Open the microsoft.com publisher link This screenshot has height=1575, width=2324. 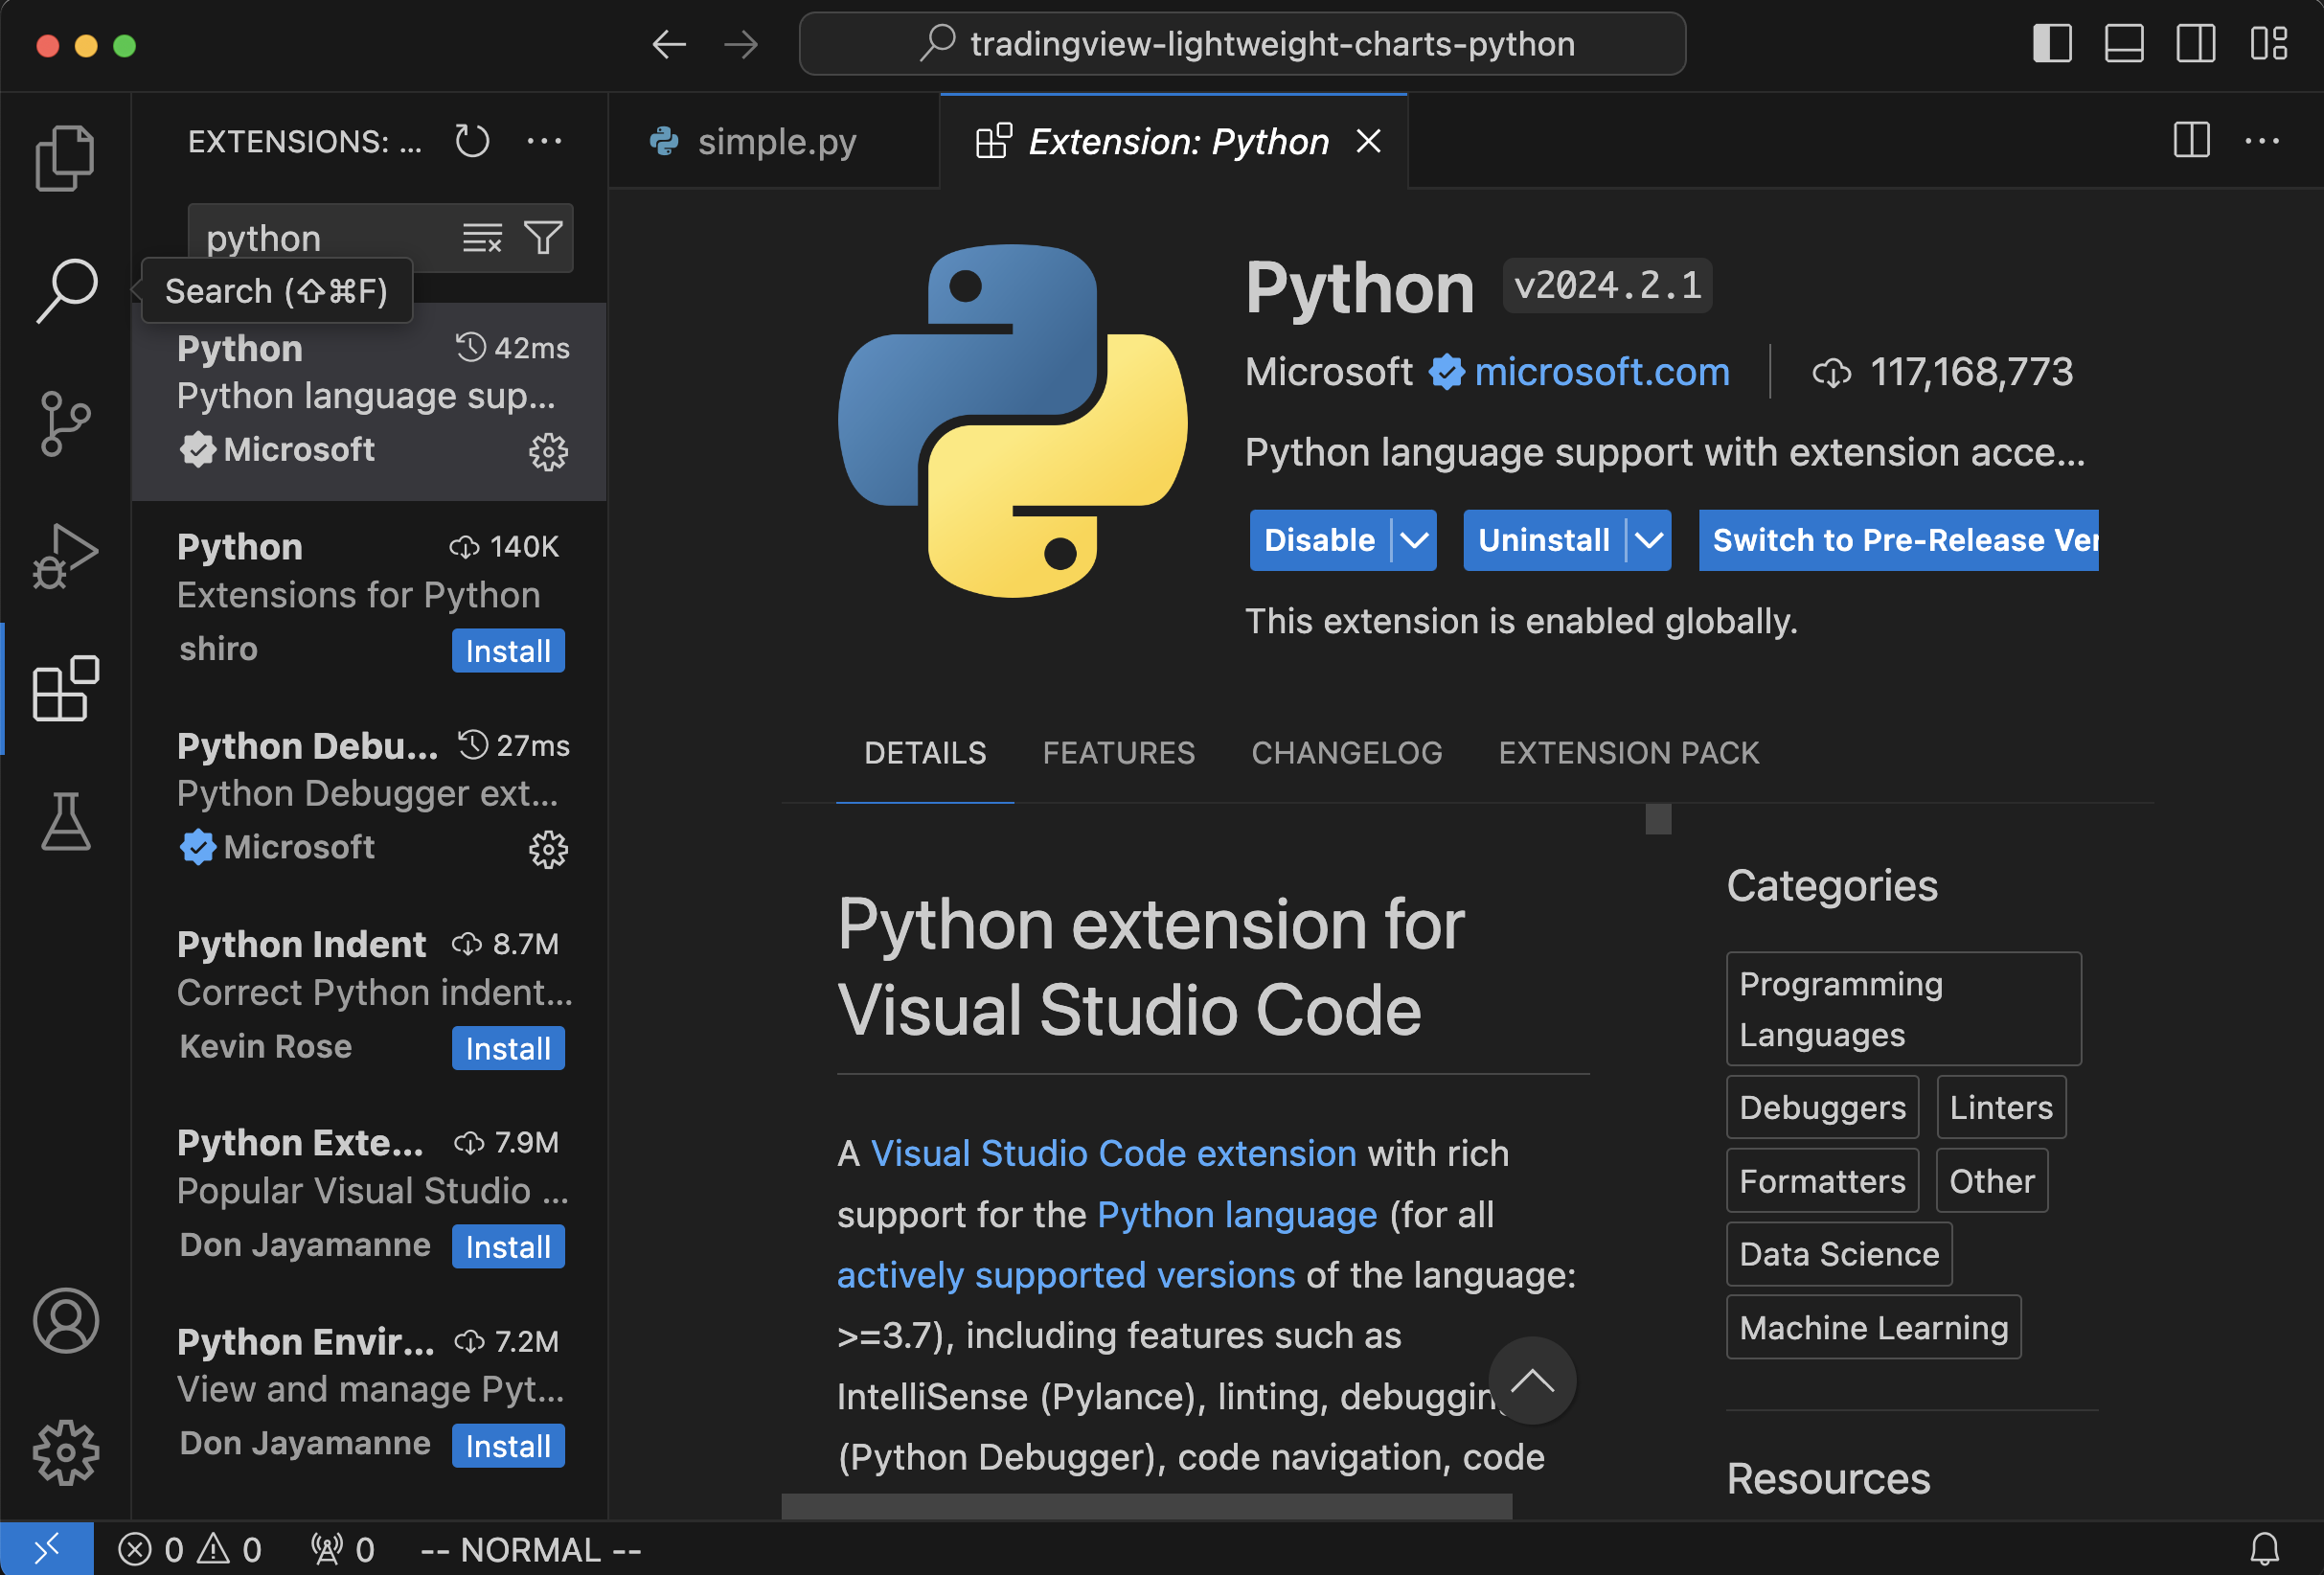(1602, 371)
